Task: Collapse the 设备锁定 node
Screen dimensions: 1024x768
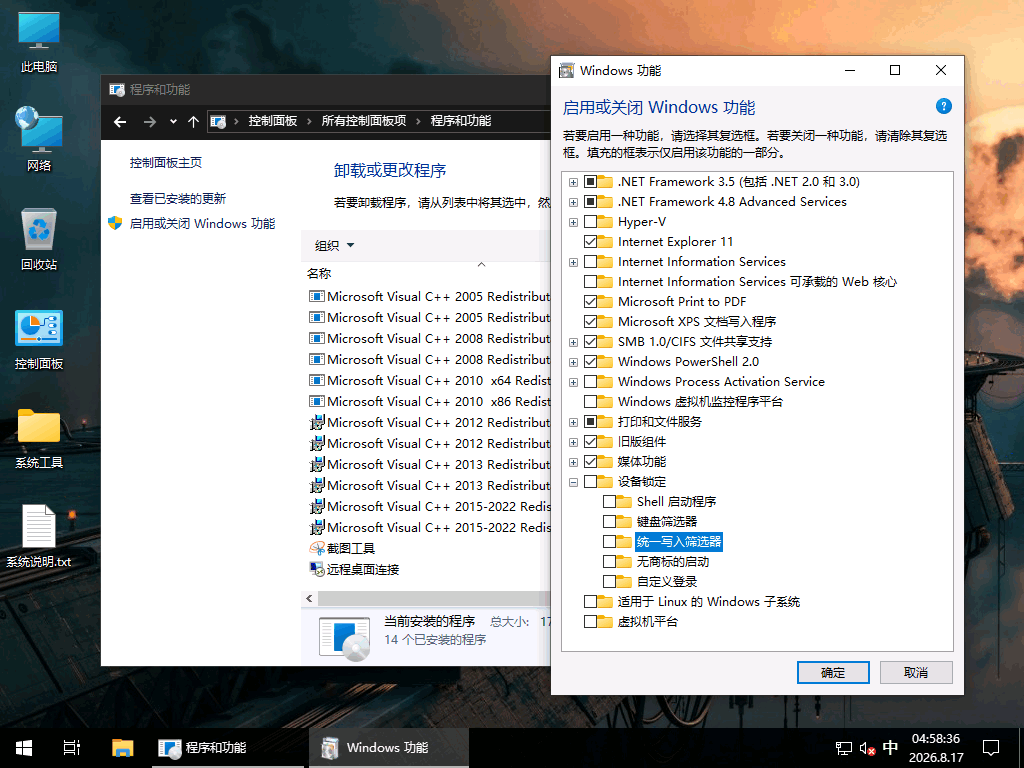Action: tap(573, 482)
